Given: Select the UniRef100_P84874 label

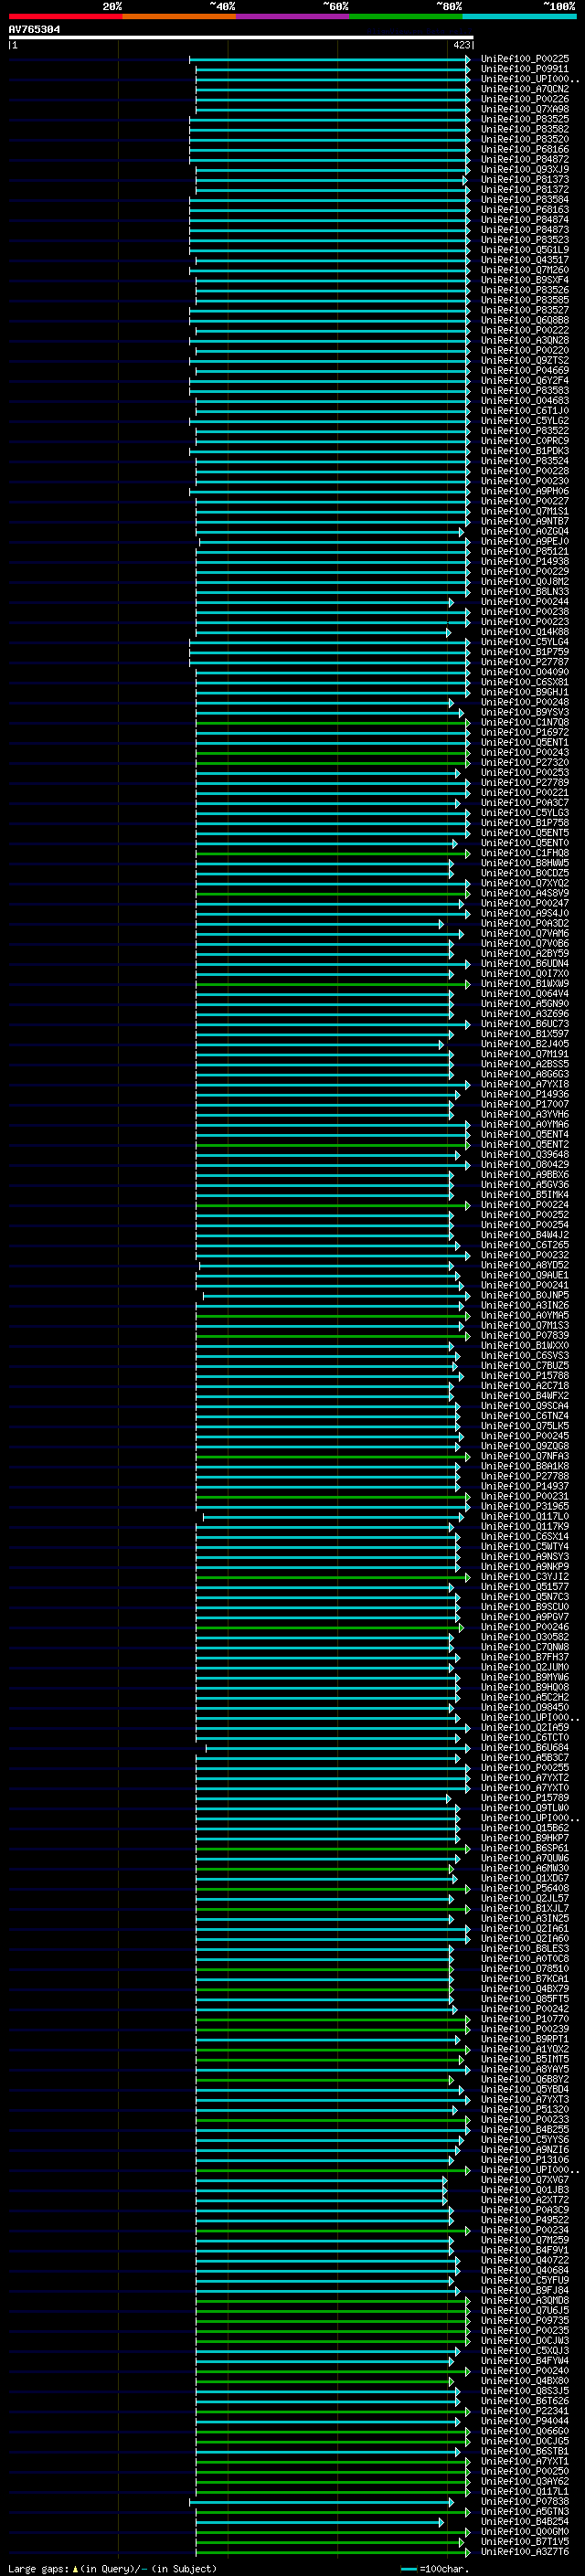Looking at the screenshot, I should (x=525, y=220).
